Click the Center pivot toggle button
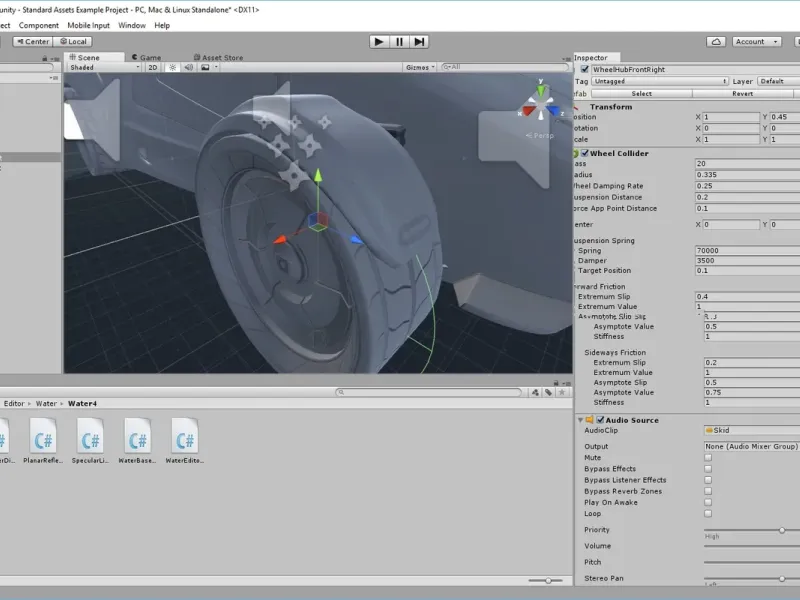The width and height of the screenshot is (800, 600). pos(32,41)
